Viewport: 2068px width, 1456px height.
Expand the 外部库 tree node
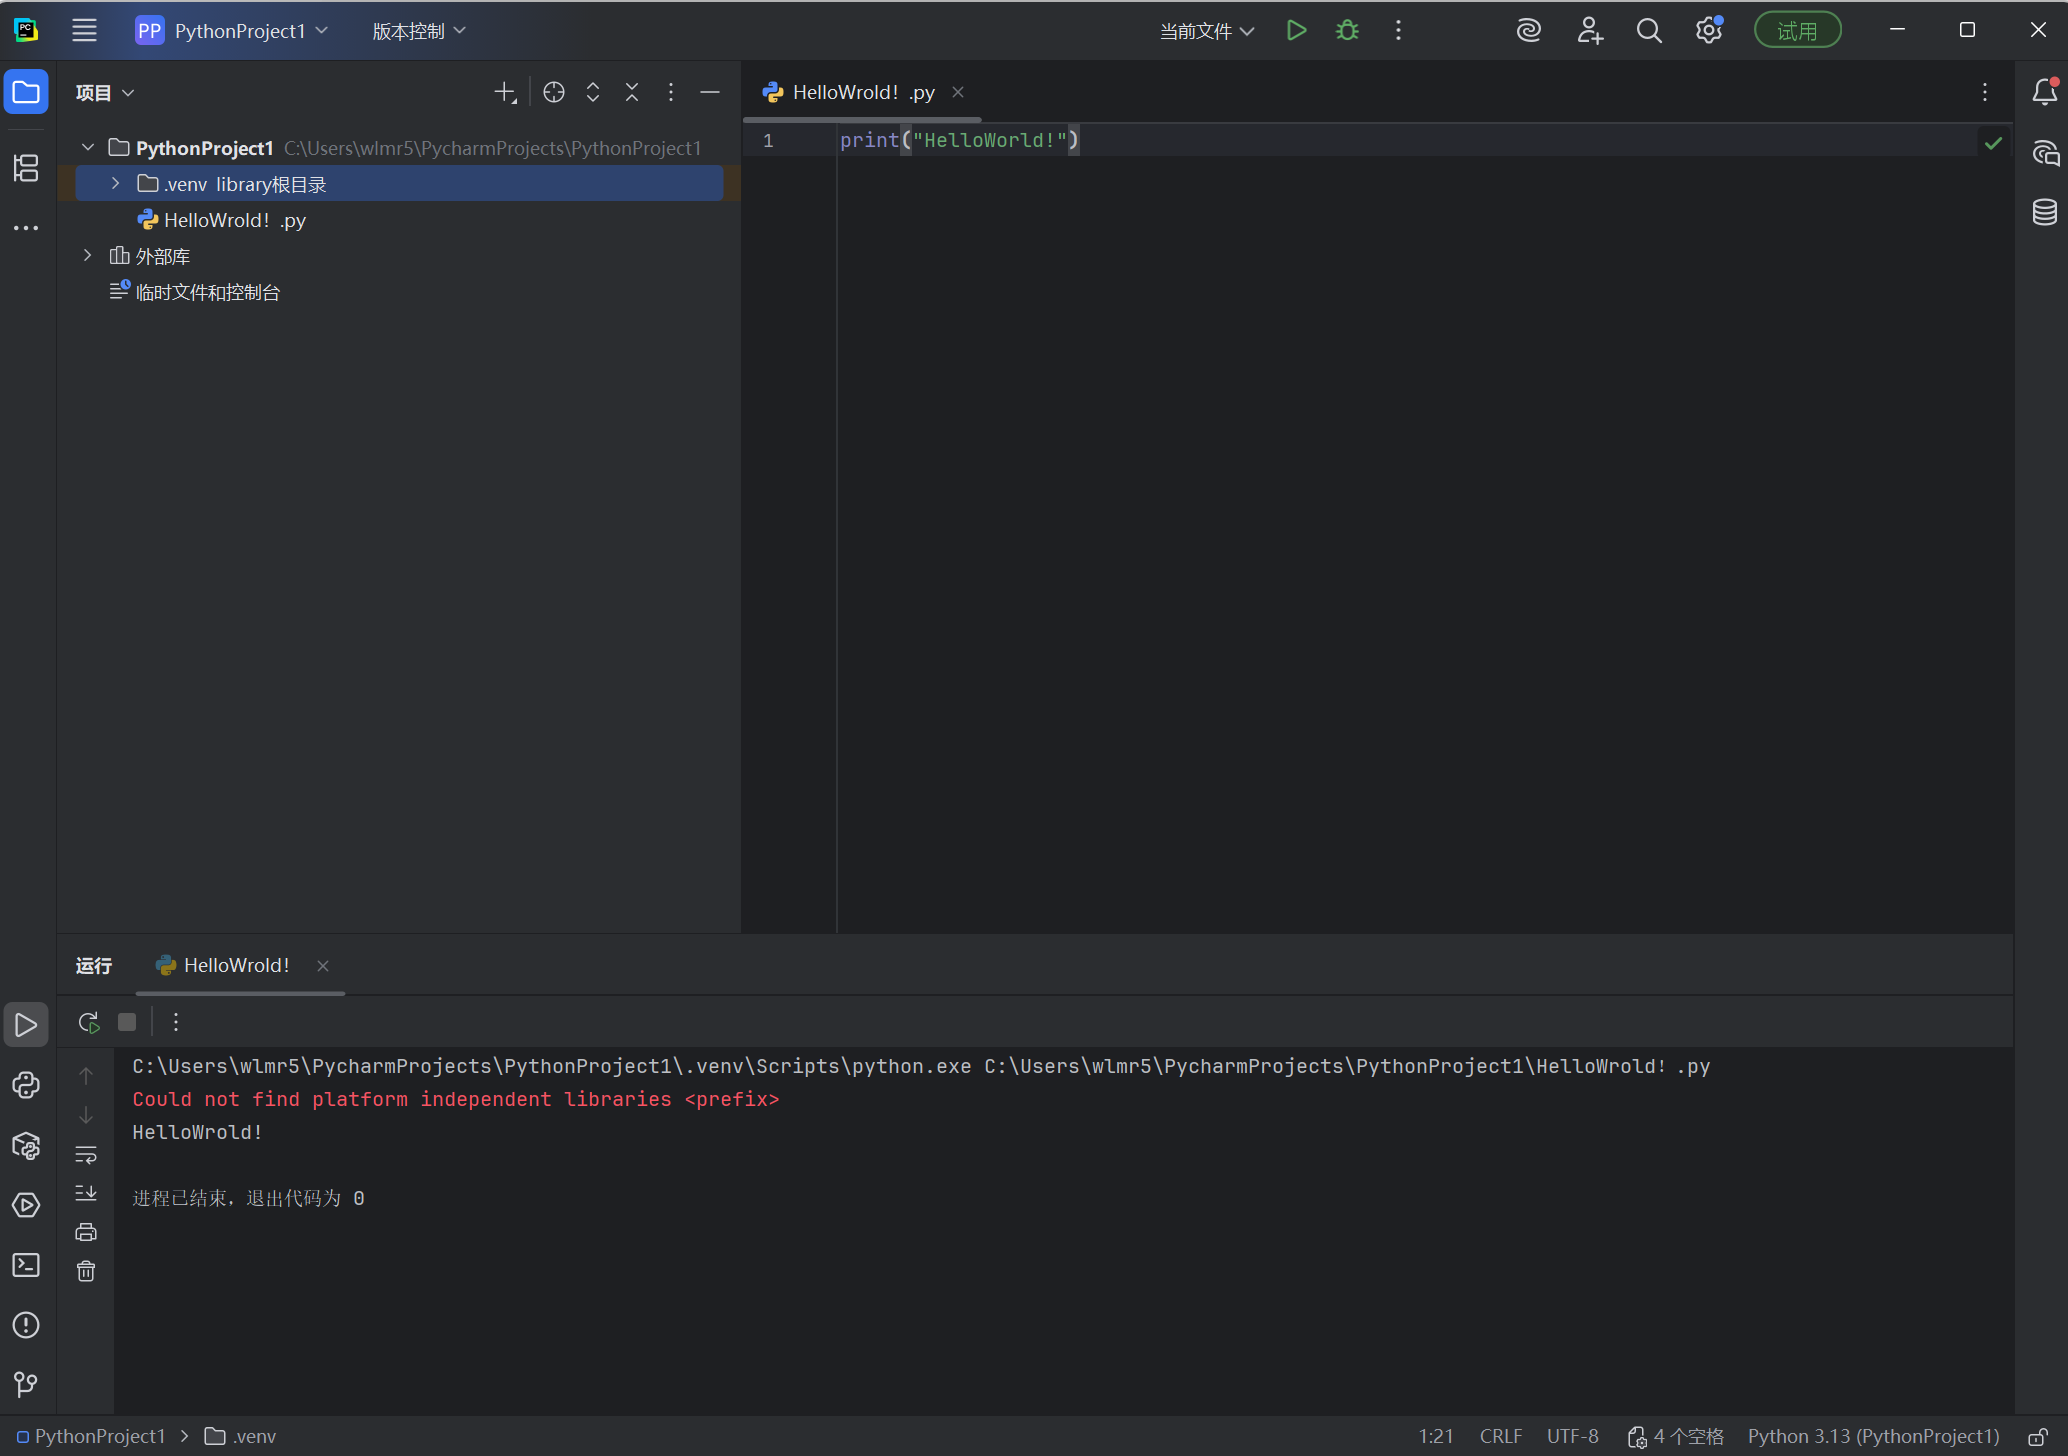[x=87, y=256]
